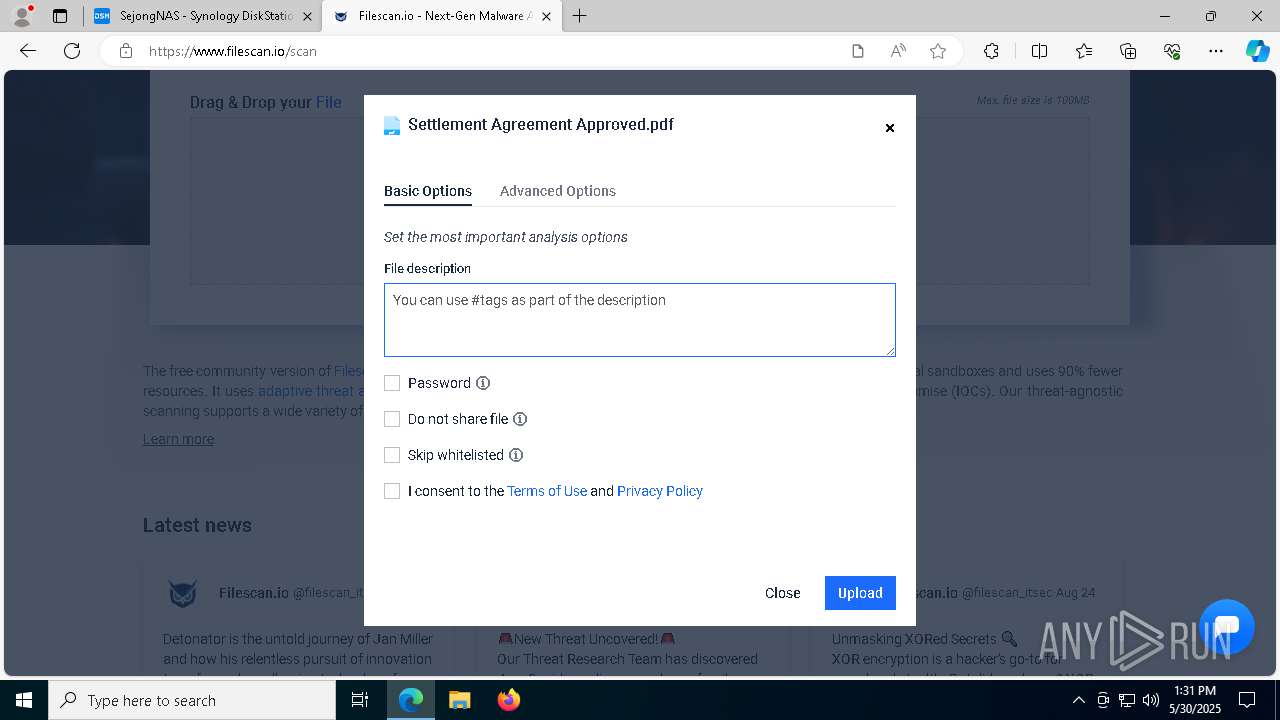Viewport: 1280px width, 720px height.
Task: Click the PDF file icon beside filename
Action: pos(392,125)
